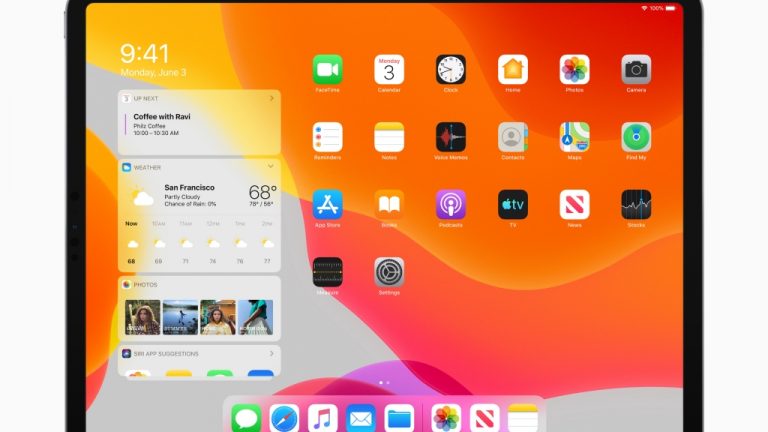Viewport: 768px width, 432px height.
Task: Open the Calendar app showing Monday 3
Action: pyautogui.click(x=389, y=70)
